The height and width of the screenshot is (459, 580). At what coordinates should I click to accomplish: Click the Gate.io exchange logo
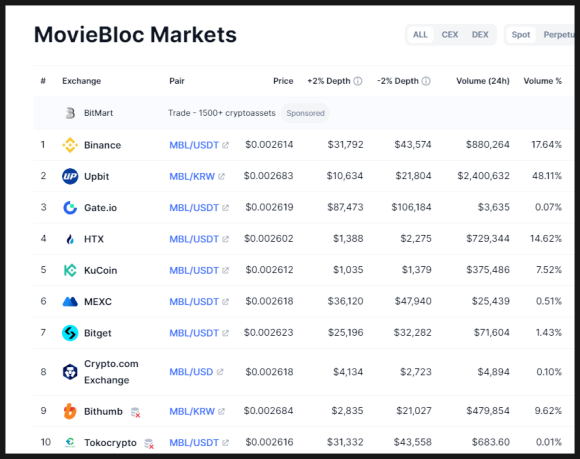click(x=70, y=207)
